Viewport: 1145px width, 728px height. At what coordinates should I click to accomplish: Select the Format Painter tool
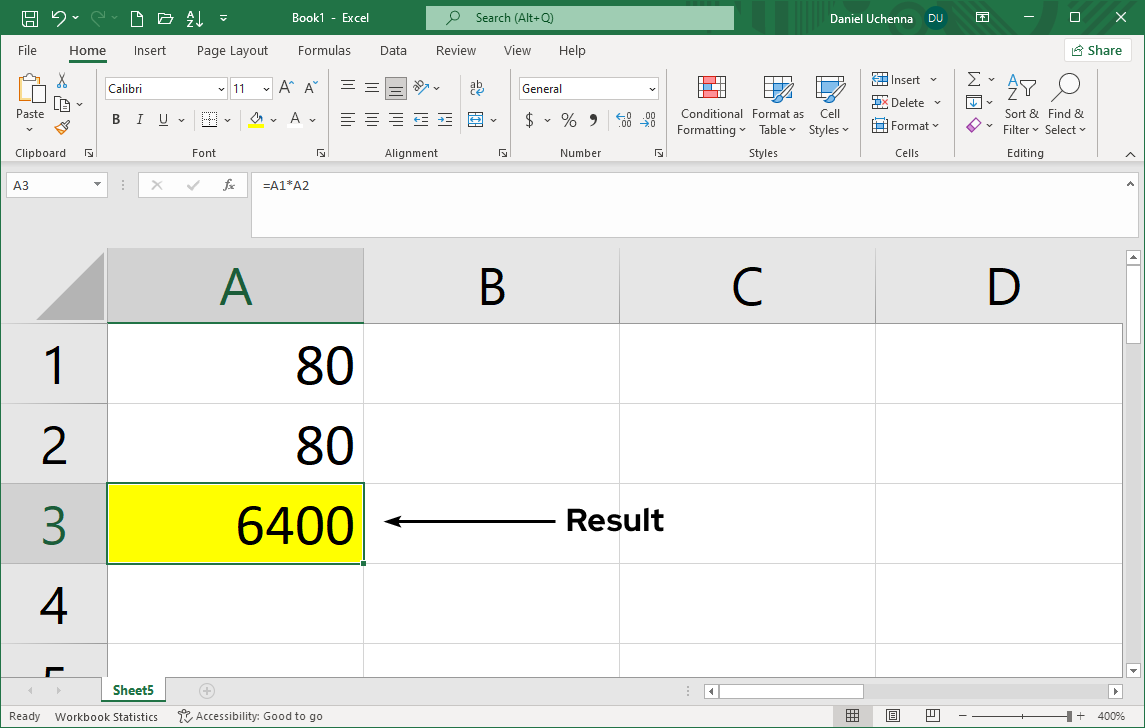pos(60,127)
